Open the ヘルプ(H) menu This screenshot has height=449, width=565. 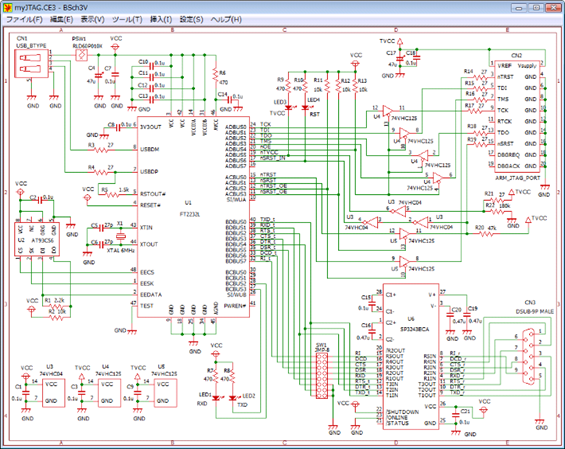click(226, 19)
